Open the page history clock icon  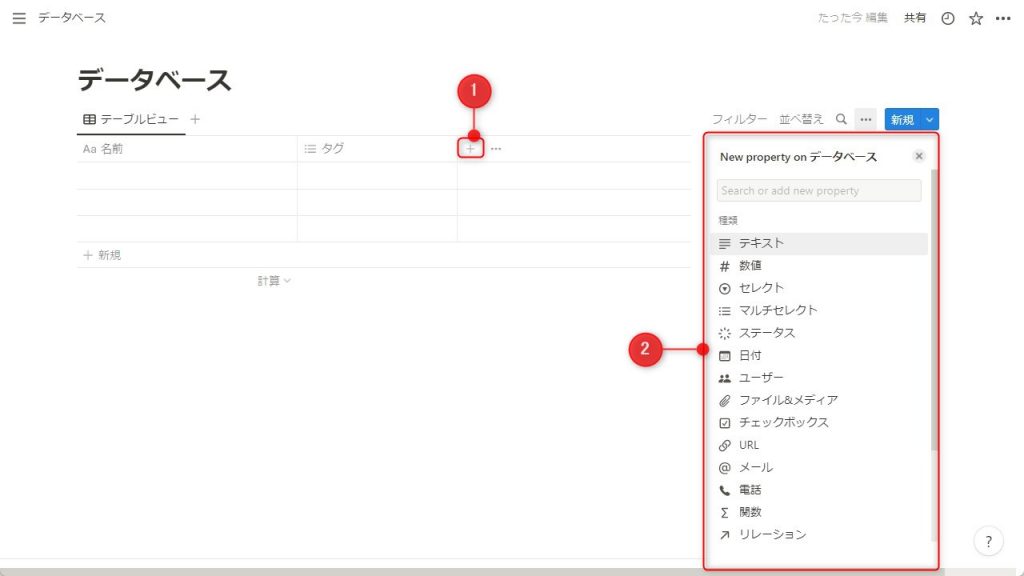[x=948, y=18]
